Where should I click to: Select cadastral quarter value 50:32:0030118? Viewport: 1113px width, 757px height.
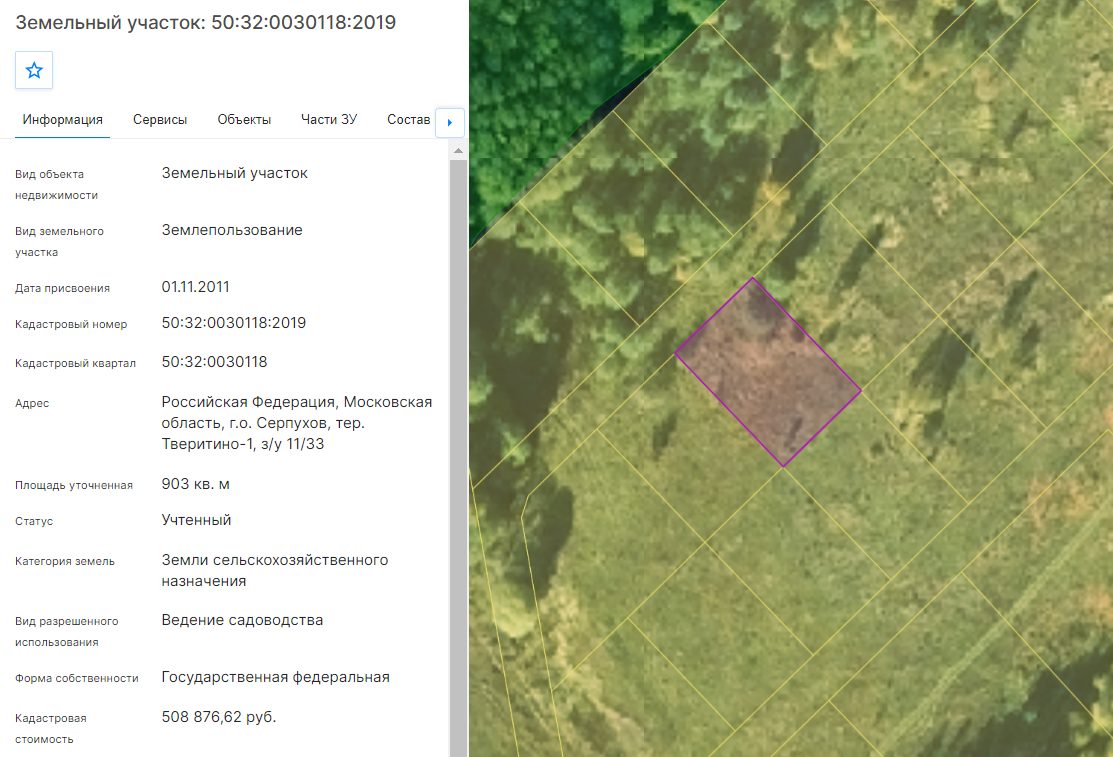coord(214,361)
